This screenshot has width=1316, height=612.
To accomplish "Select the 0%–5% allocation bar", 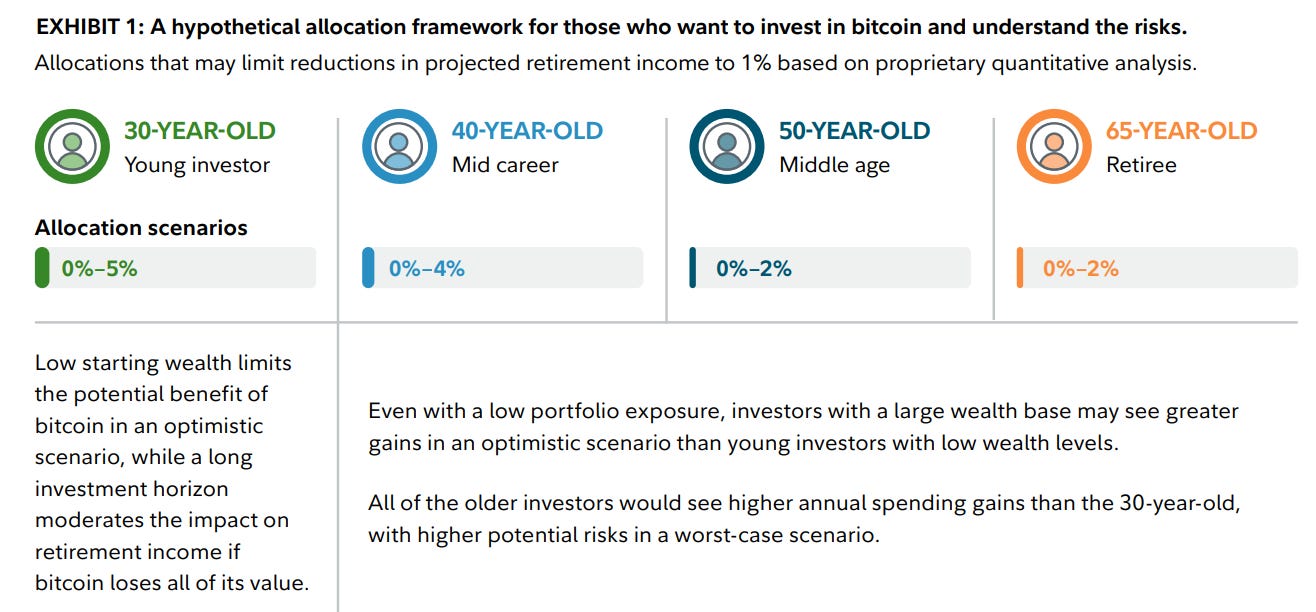I will click(175, 268).
